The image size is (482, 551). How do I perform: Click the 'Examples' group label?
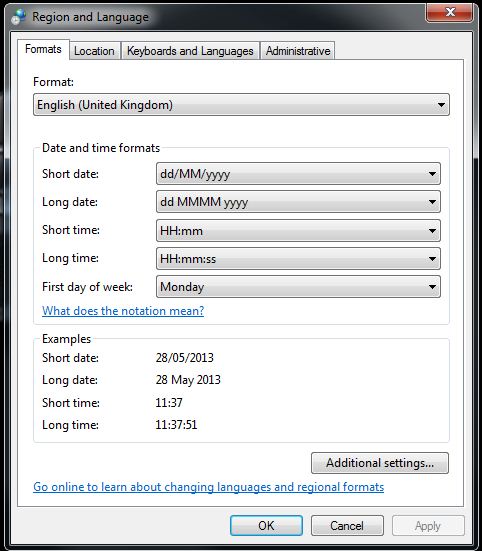pyautogui.click(x=66, y=339)
